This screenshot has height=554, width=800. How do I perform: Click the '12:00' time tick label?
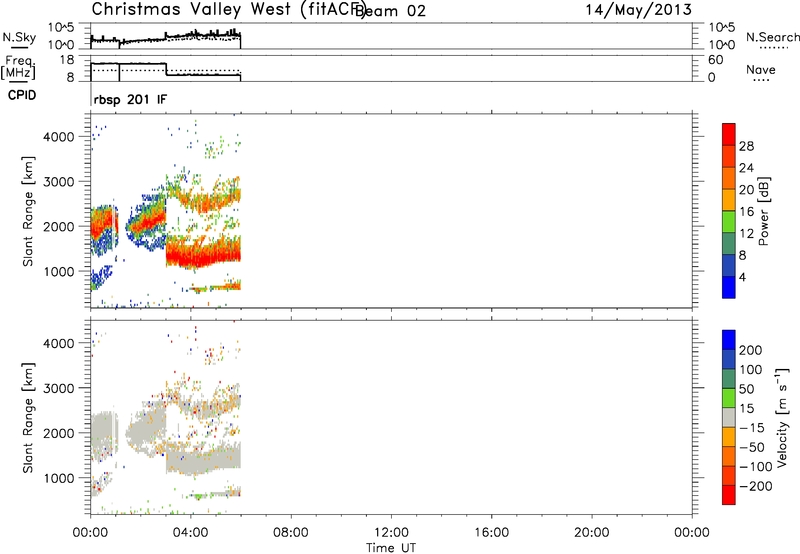[x=391, y=533]
